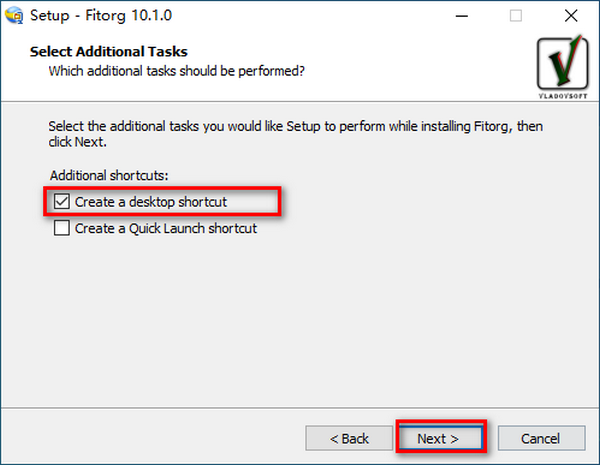This screenshot has width=600, height=465.
Task: Uncheck the desktop shortcut checkbox
Action: (x=62, y=202)
